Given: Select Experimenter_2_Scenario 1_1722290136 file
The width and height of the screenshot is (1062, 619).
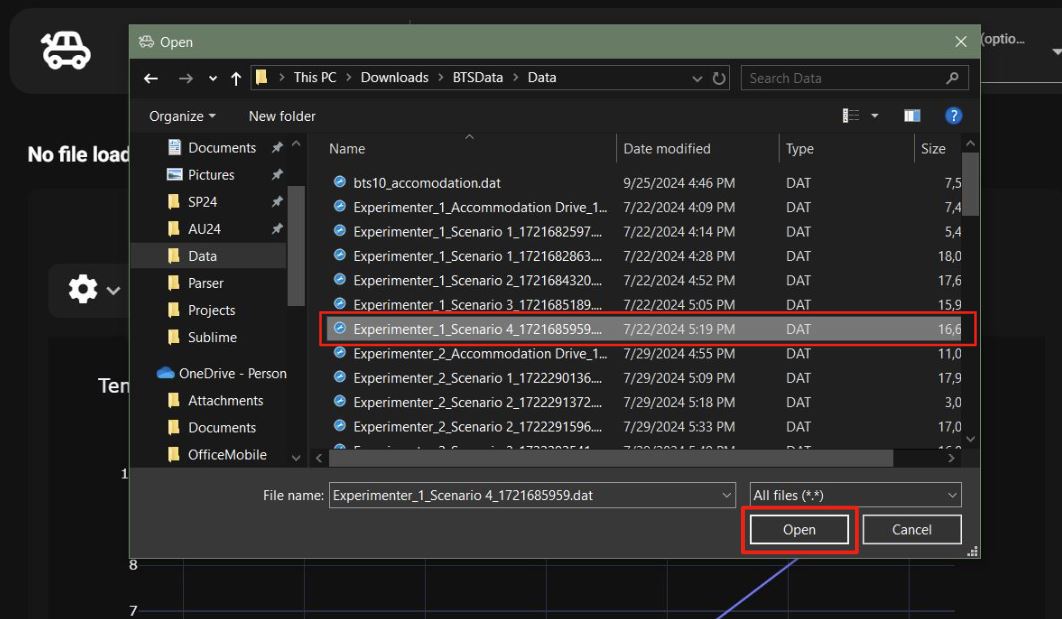Looking at the screenshot, I should click(643, 377).
